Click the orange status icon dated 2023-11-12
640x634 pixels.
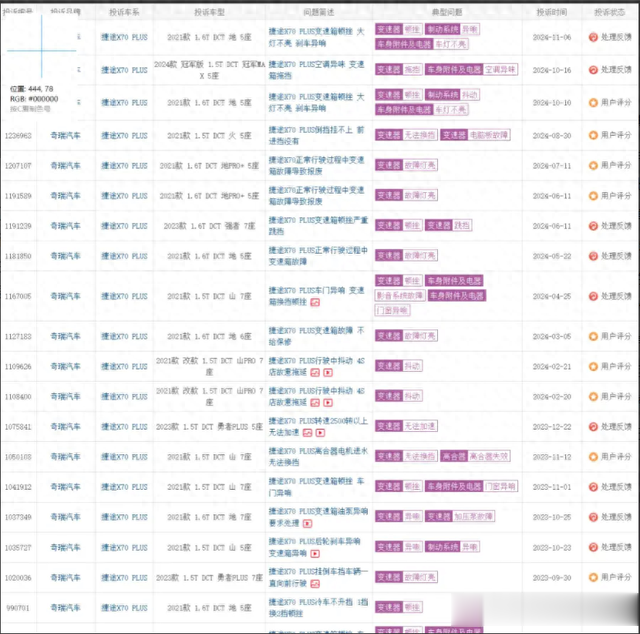[593, 457]
